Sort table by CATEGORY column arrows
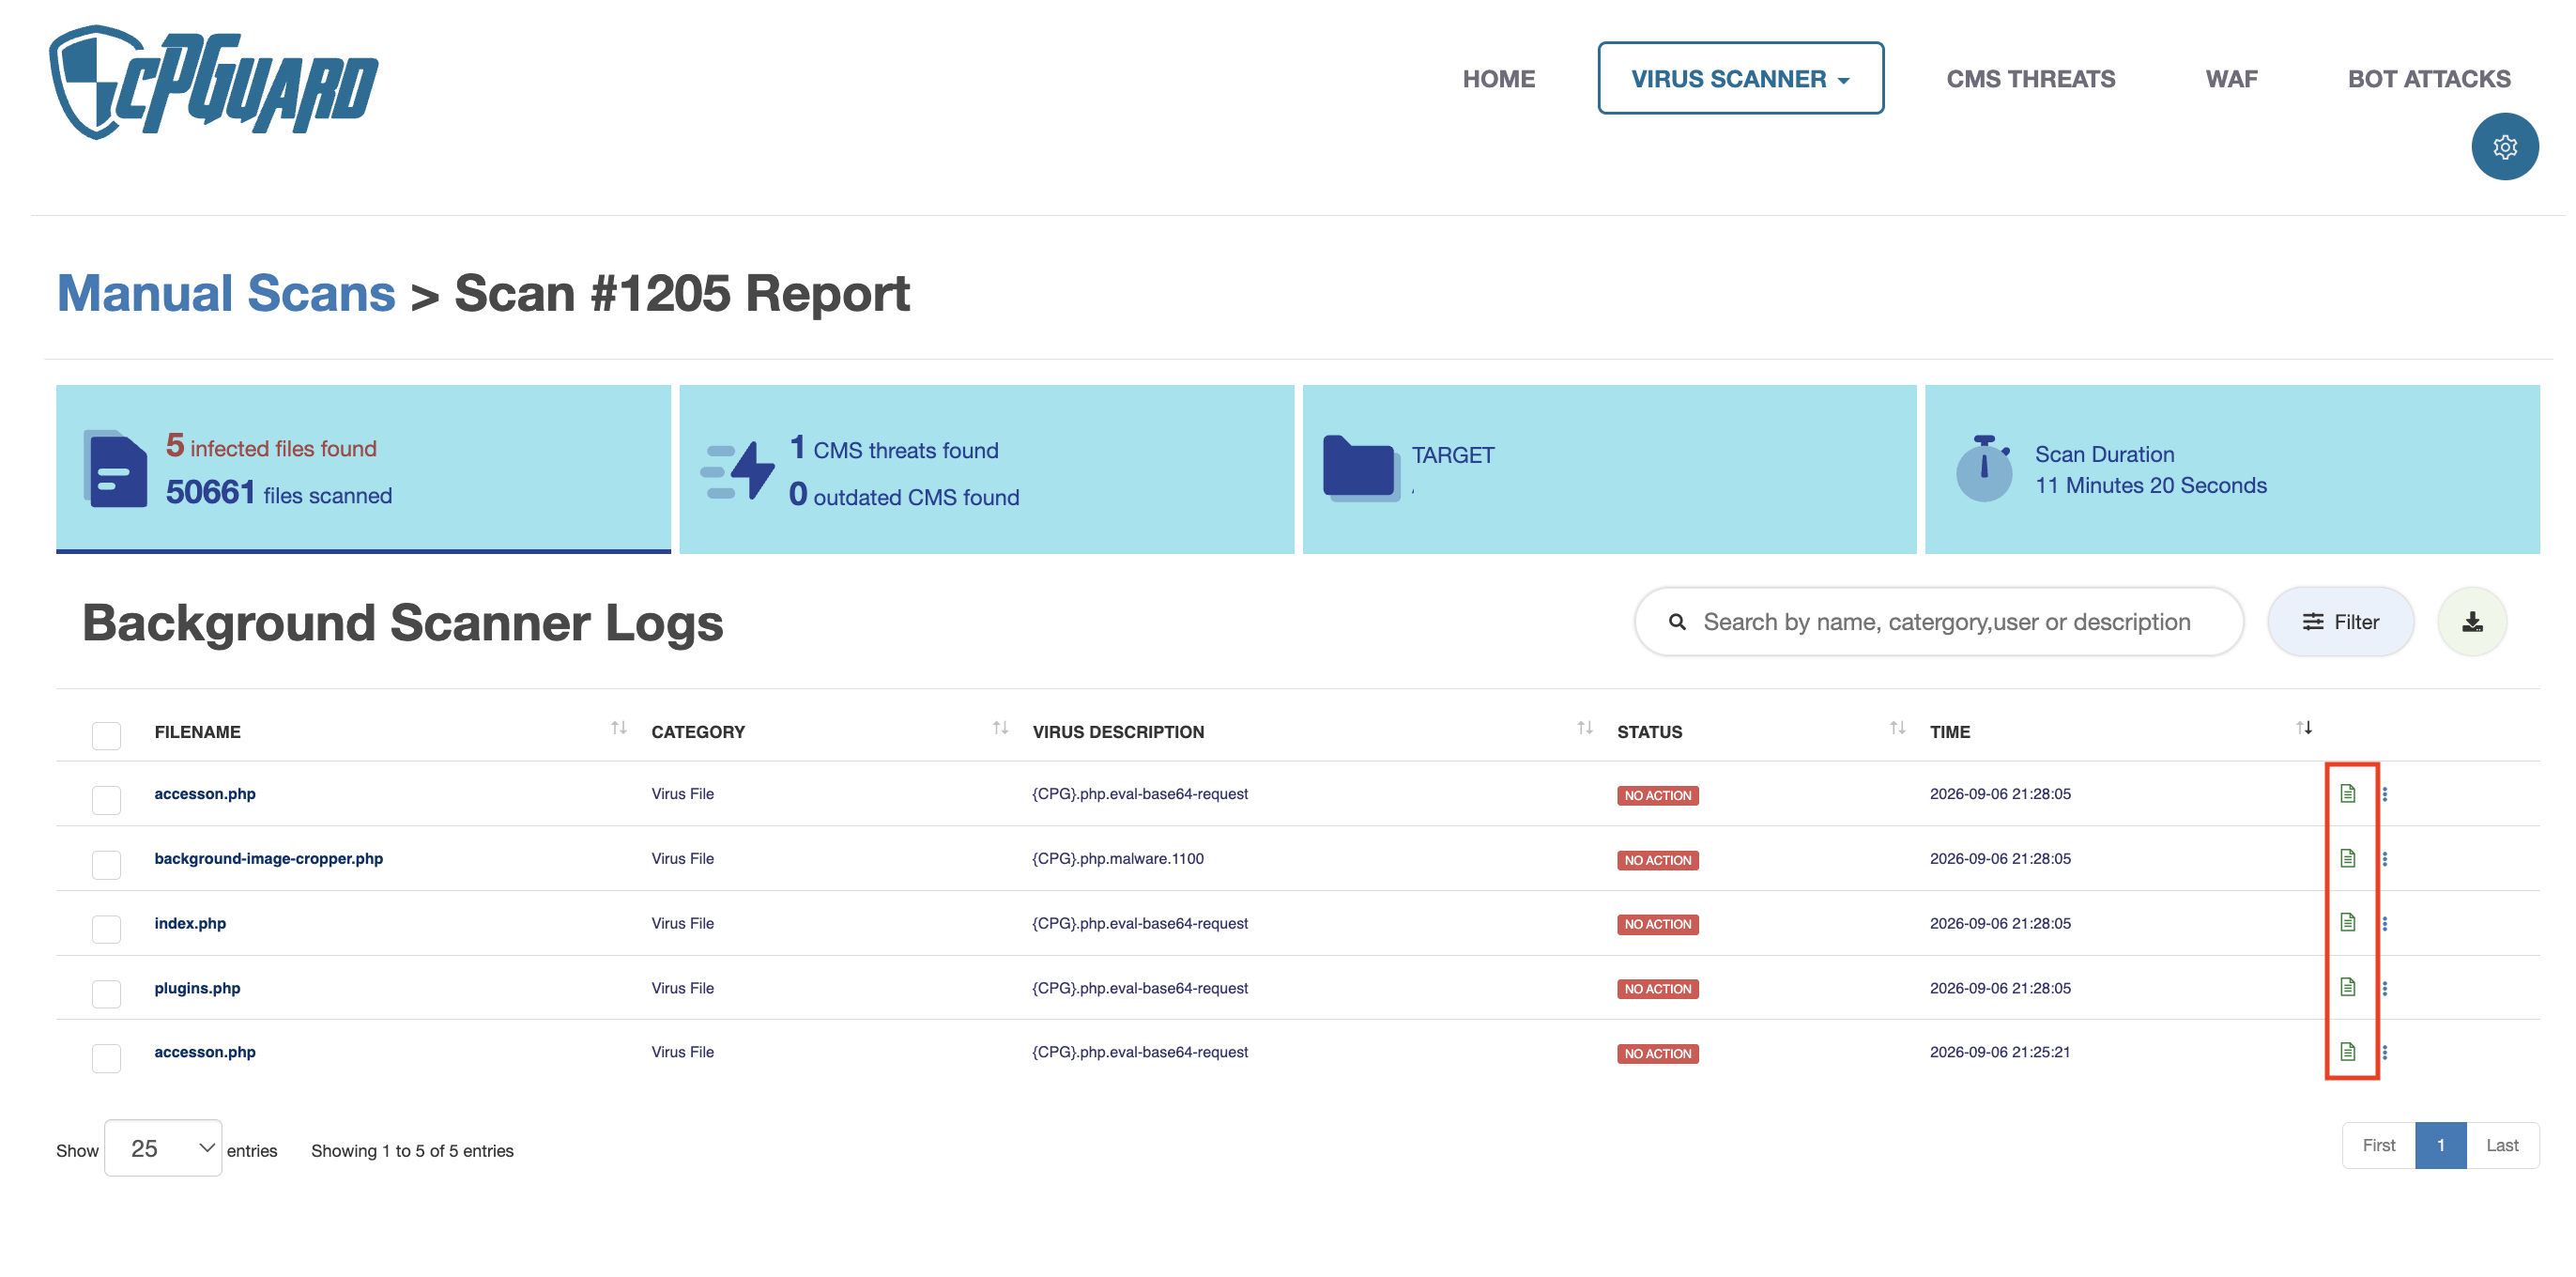2576x1277 pixels. click(1000, 728)
